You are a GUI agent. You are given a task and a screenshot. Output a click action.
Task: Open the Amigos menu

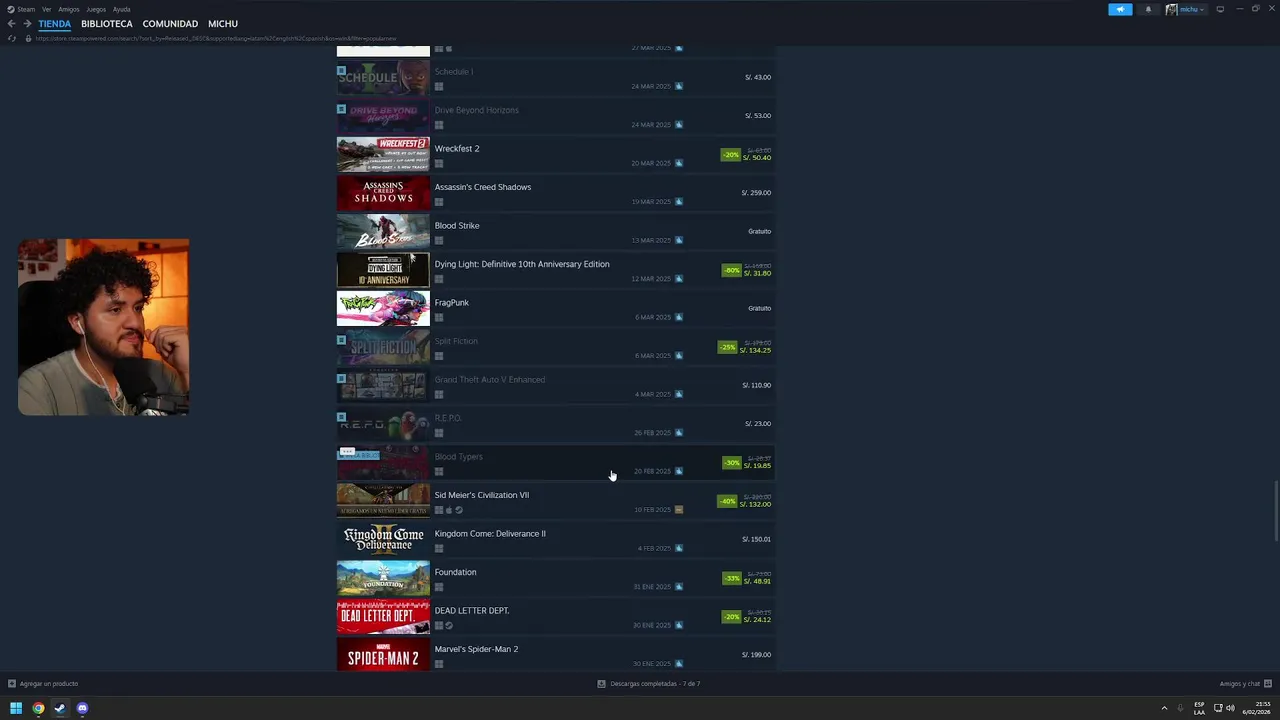pos(69,9)
